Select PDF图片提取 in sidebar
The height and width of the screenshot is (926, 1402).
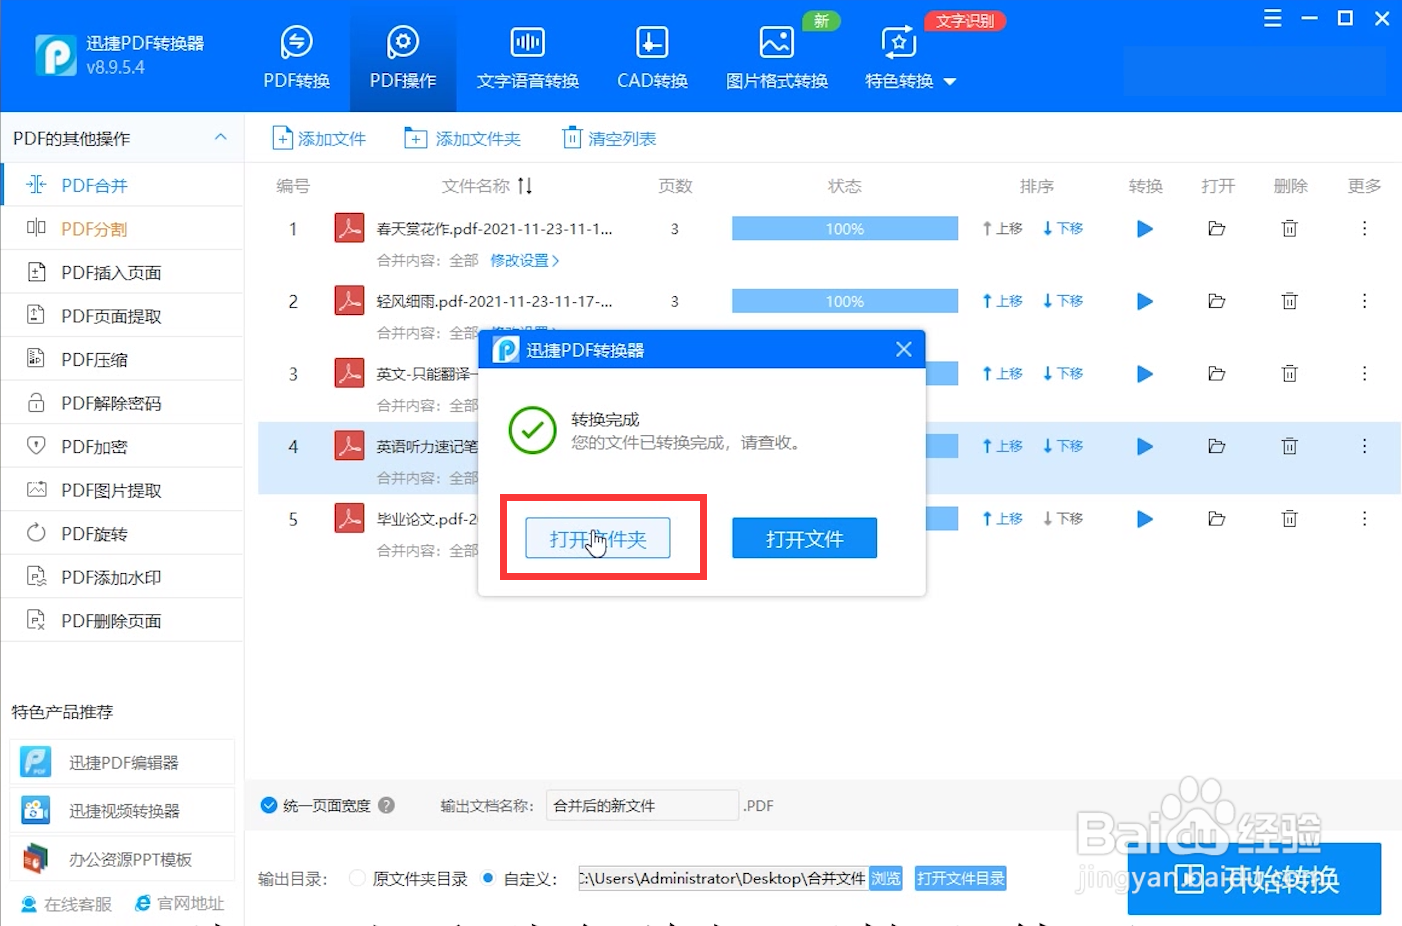(x=122, y=490)
